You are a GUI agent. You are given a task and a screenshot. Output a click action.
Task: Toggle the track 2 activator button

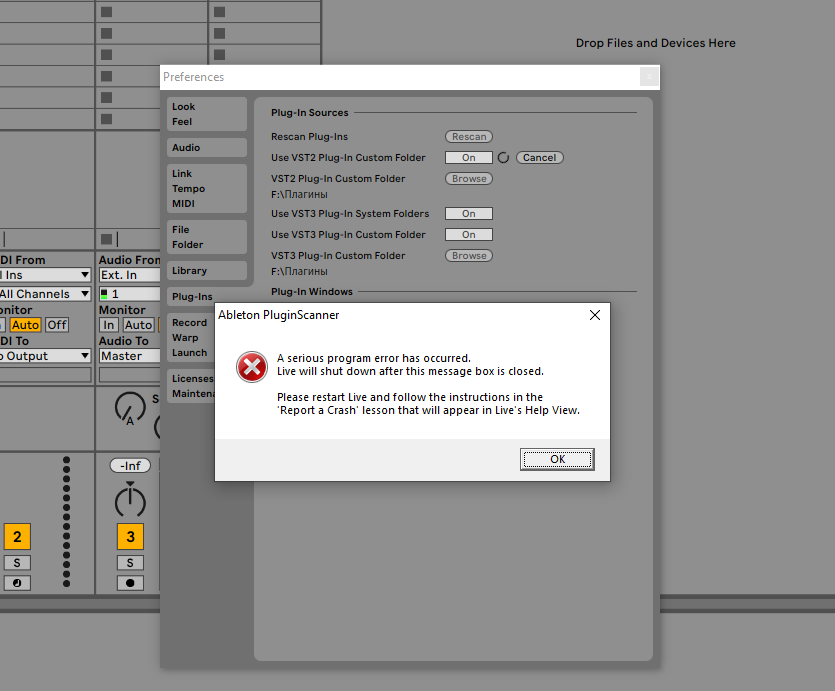[x=17, y=537]
